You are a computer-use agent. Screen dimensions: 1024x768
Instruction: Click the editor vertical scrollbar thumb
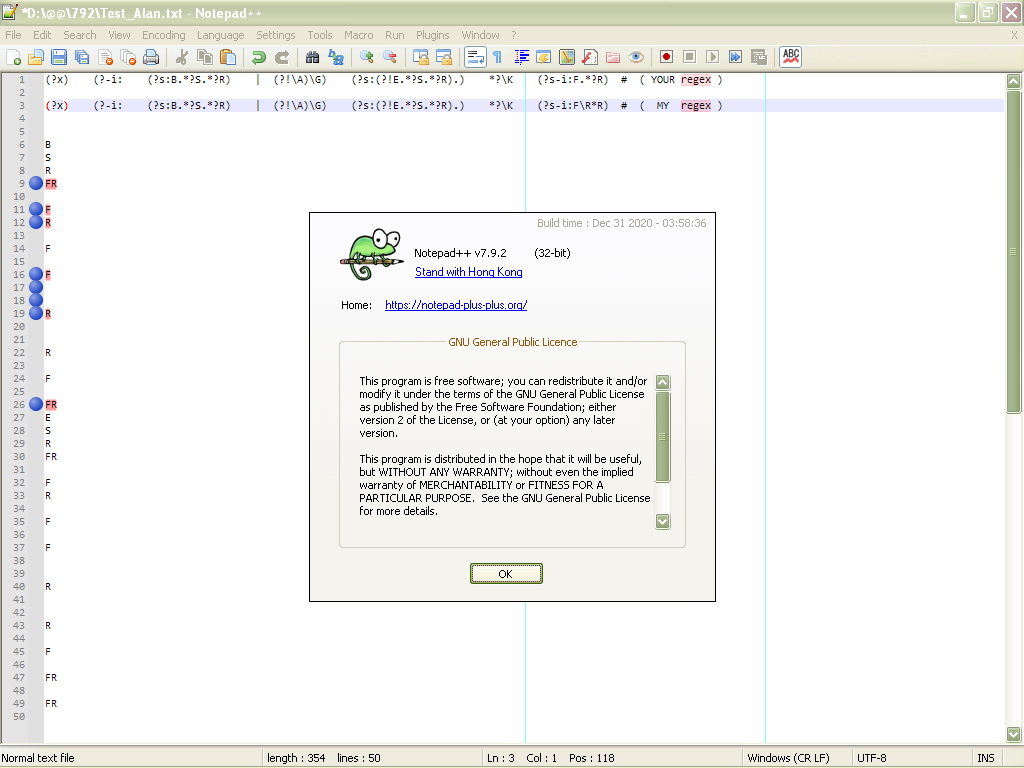pos(1014,251)
